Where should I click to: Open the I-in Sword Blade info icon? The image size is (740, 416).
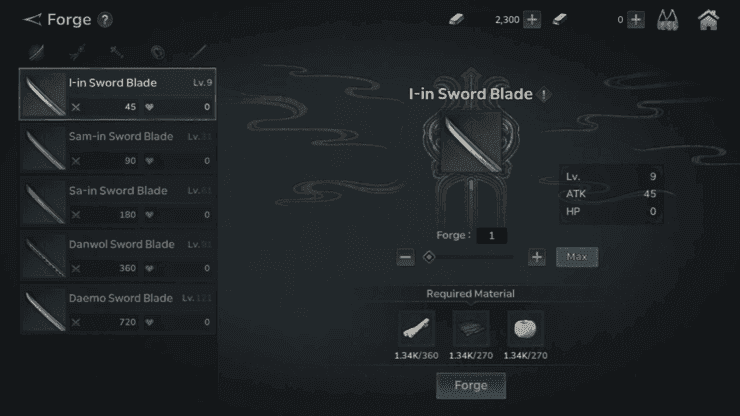coord(544,95)
